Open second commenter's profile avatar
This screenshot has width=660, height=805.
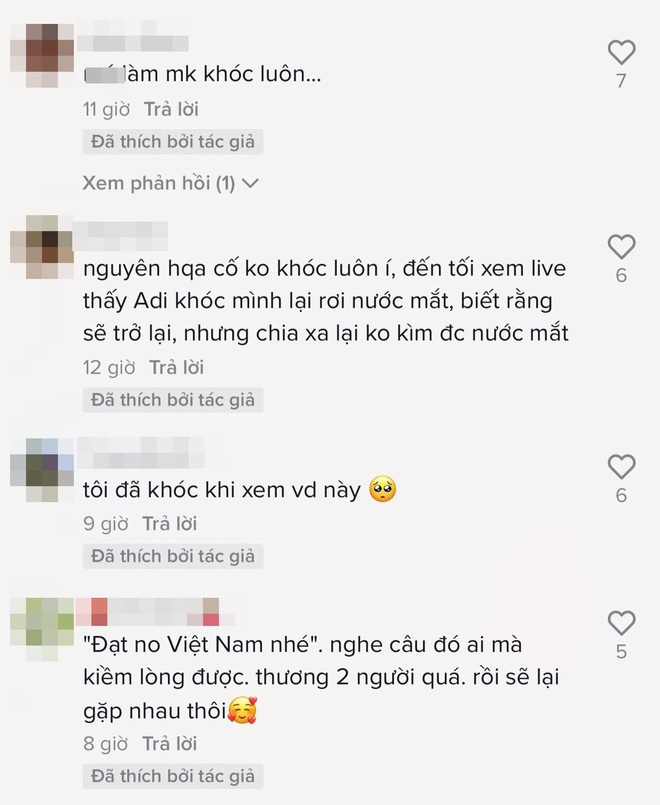pos(42,247)
